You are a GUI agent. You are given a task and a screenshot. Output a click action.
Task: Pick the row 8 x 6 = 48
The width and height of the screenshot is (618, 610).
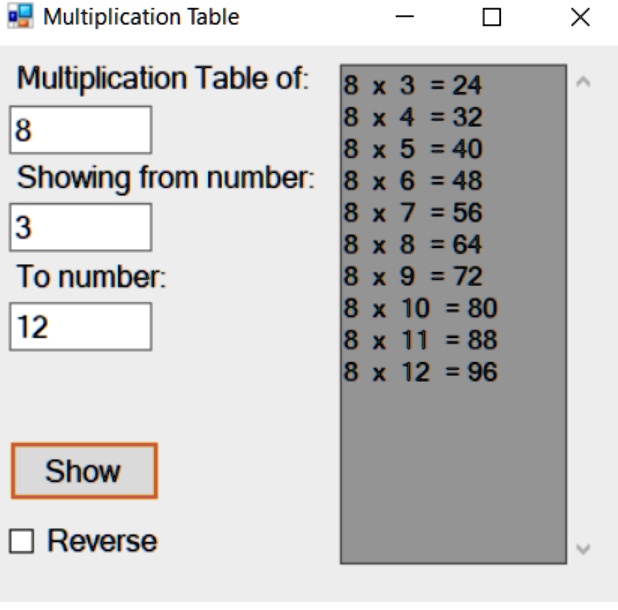(x=453, y=180)
